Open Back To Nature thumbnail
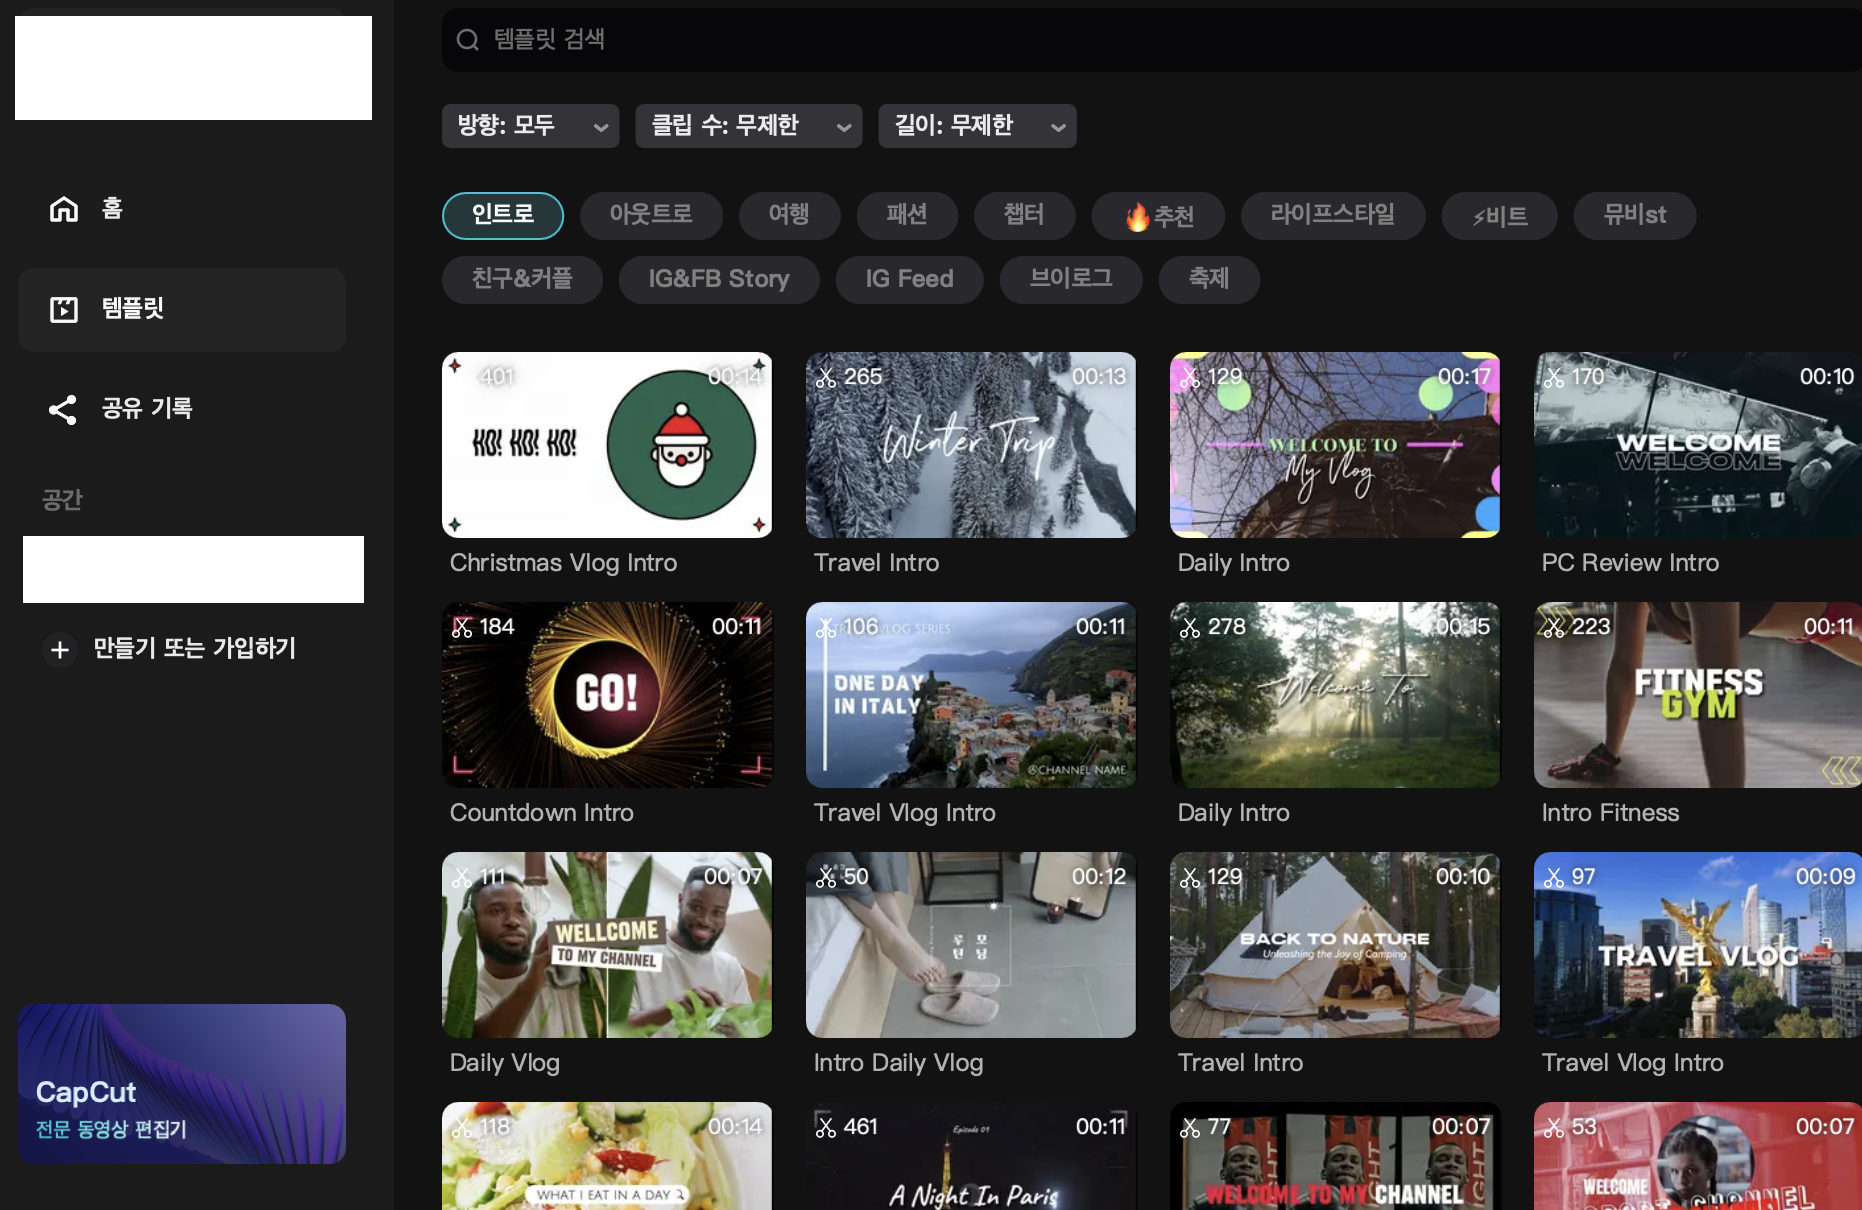Image resolution: width=1862 pixels, height=1210 pixels. (1335, 945)
